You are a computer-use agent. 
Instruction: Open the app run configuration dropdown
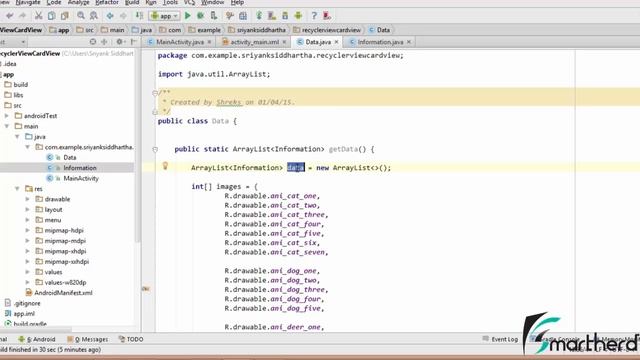coord(164,16)
